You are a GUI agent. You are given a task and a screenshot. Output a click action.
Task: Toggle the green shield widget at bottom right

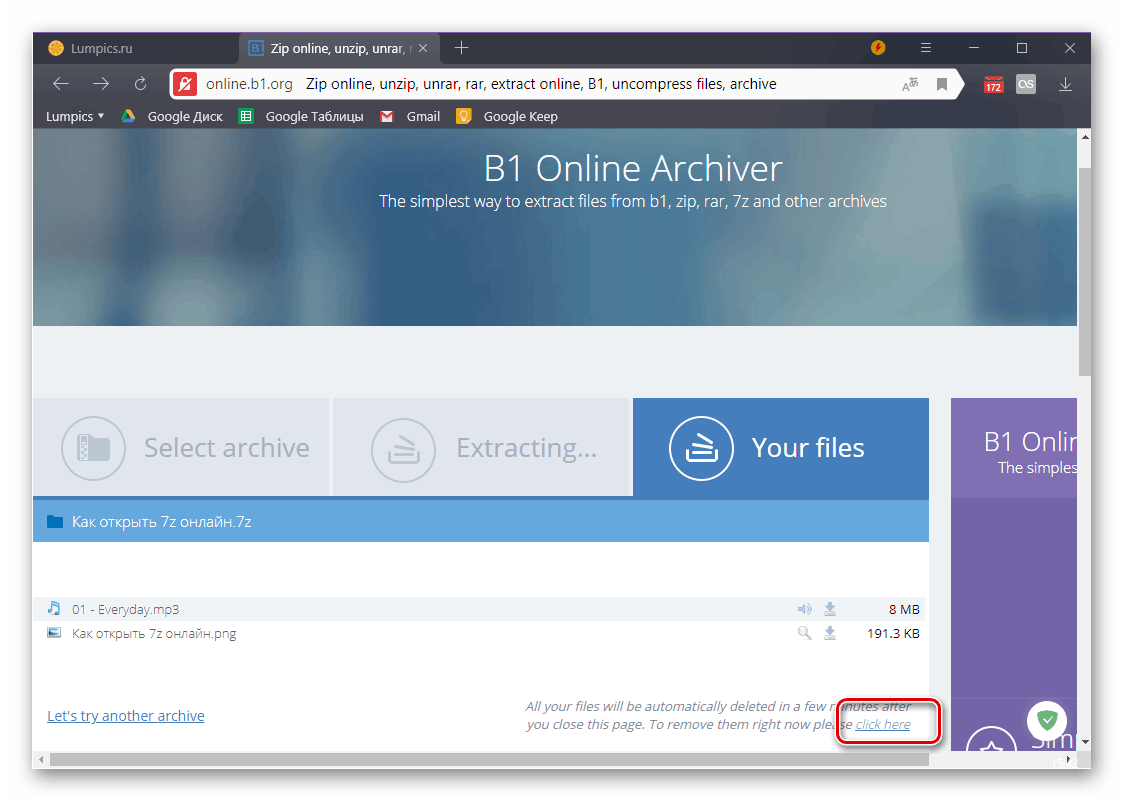tap(1046, 720)
